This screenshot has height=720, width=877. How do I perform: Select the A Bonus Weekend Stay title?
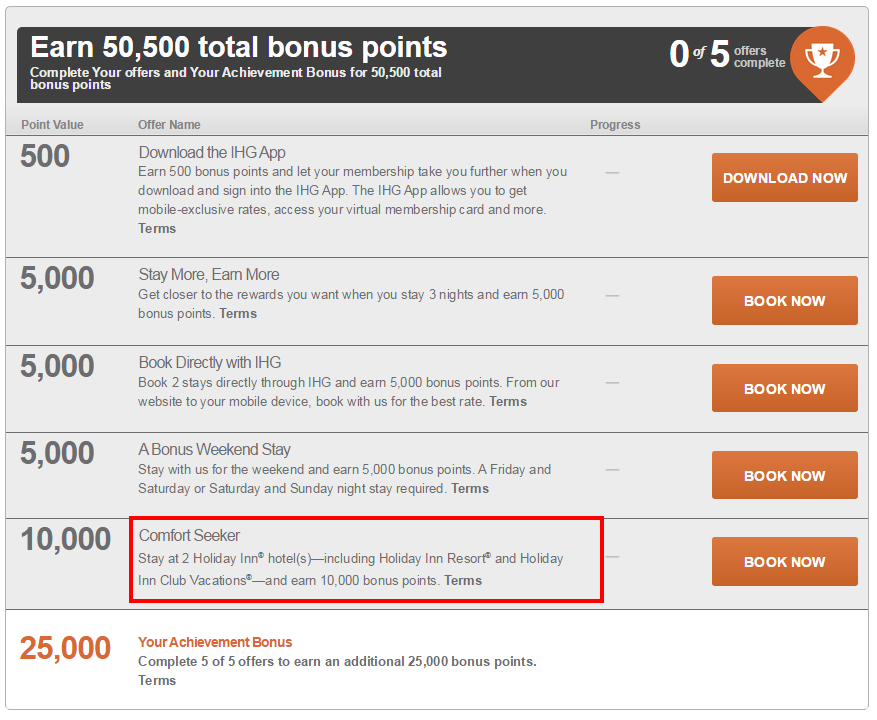(215, 449)
